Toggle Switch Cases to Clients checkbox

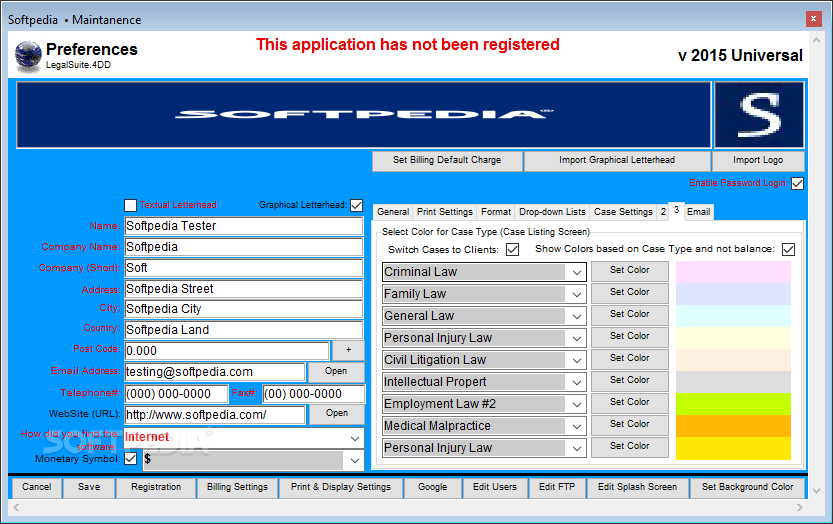[x=512, y=250]
